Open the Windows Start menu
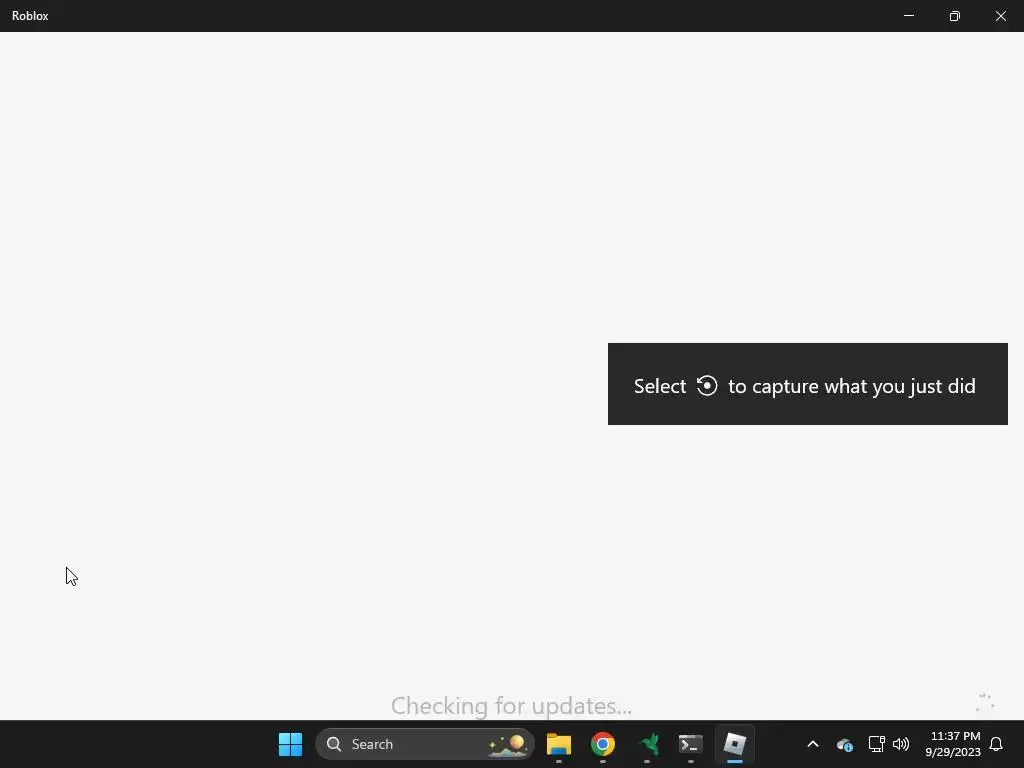The height and width of the screenshot is (768, 1024). (290, 744)
